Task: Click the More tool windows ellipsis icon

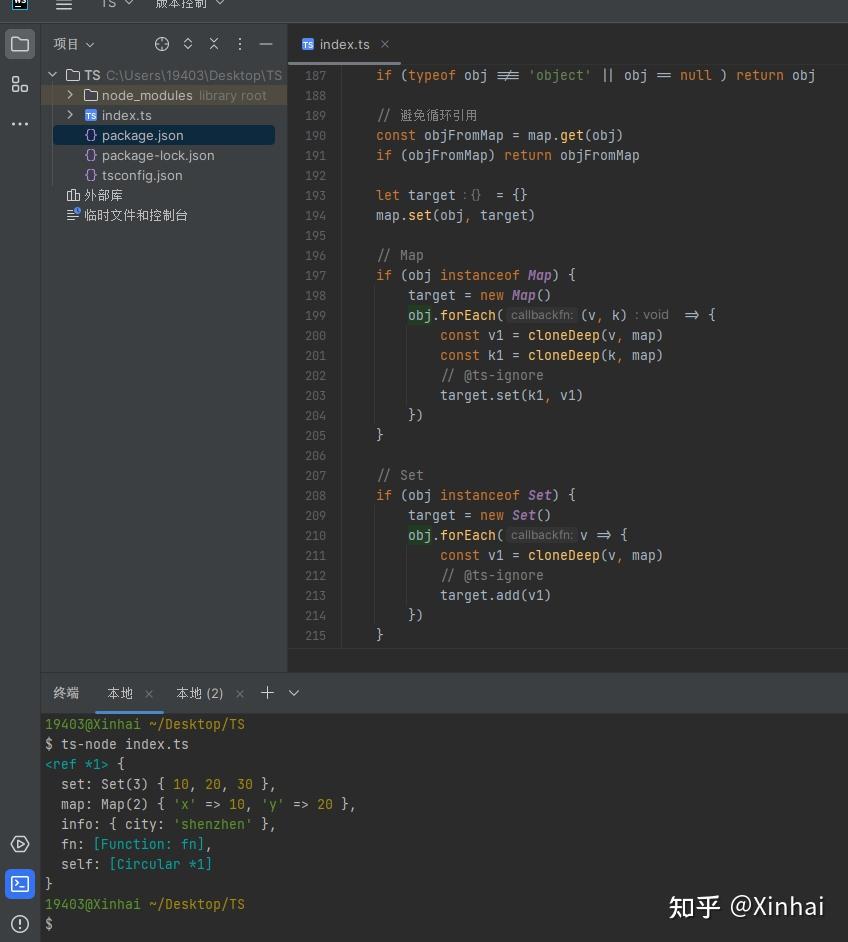Action: 20,124
